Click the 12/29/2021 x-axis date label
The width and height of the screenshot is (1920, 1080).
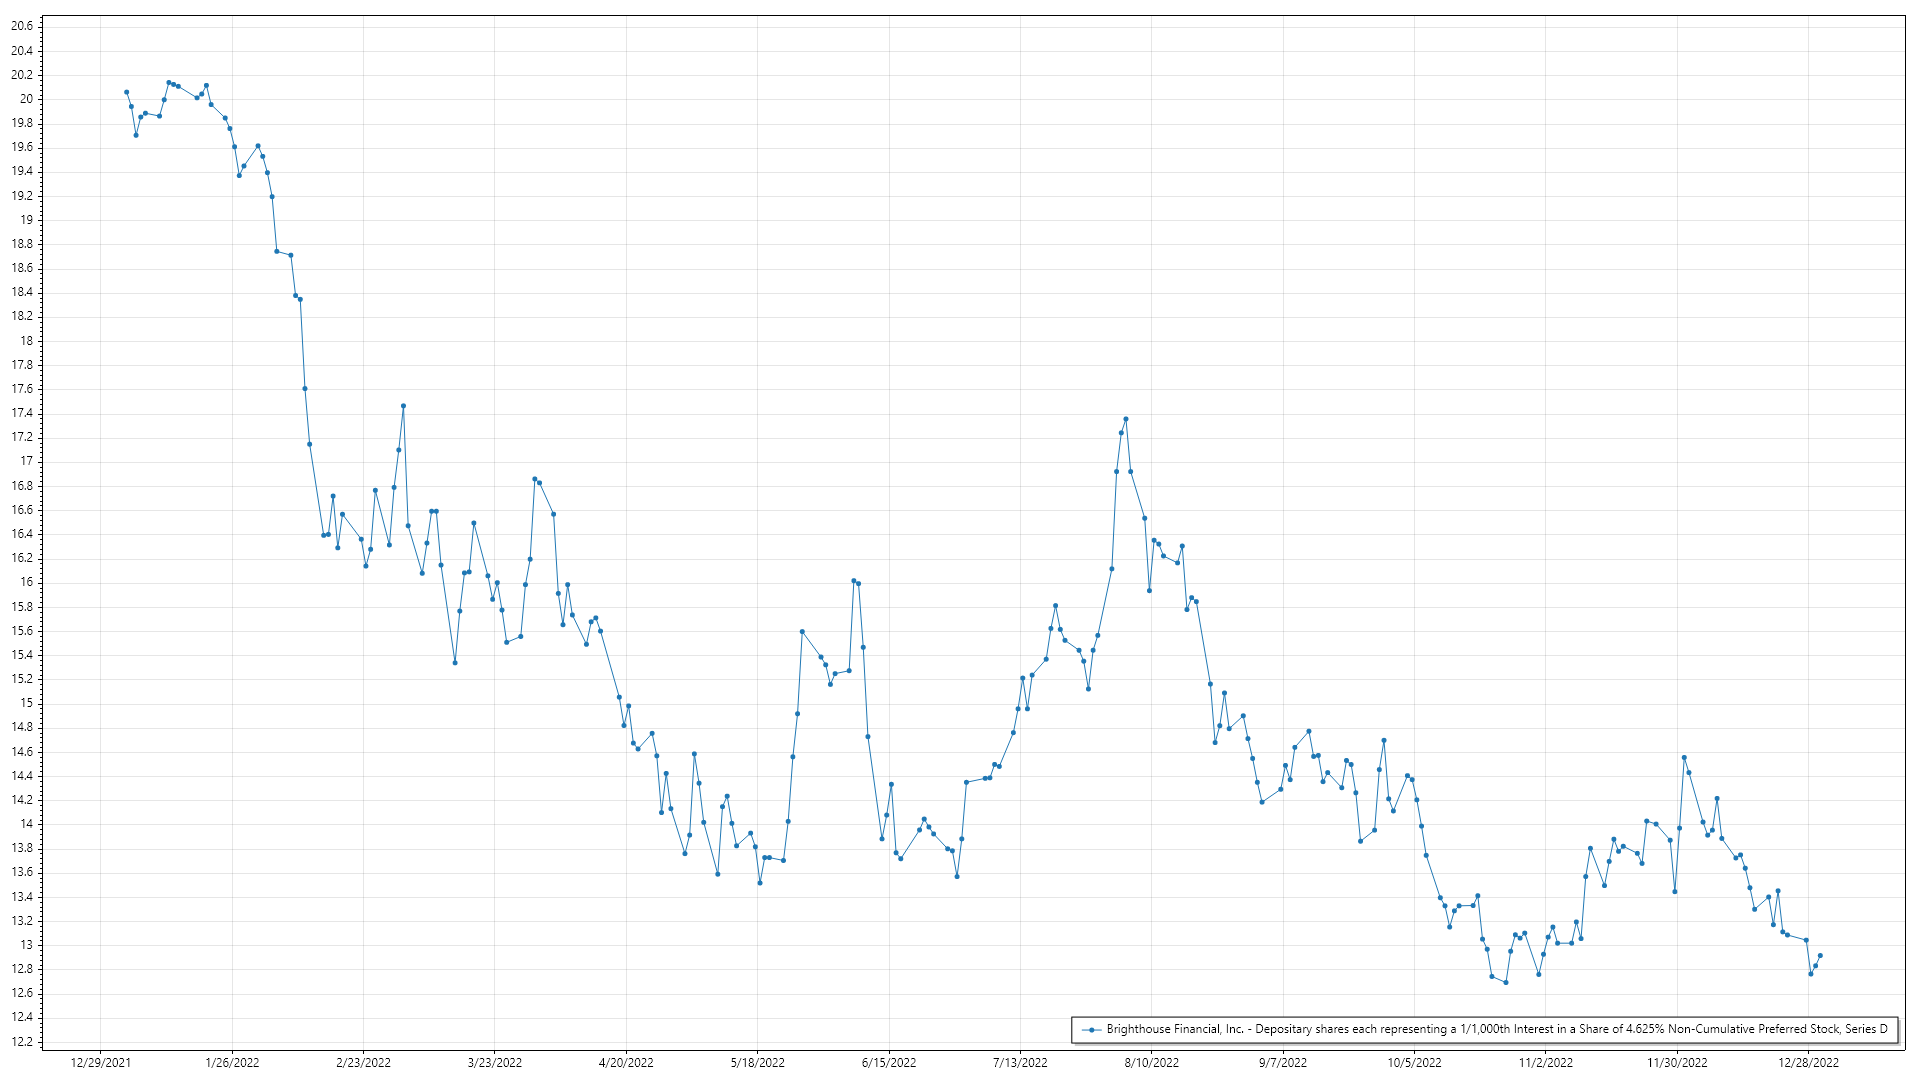(100, 1062)
